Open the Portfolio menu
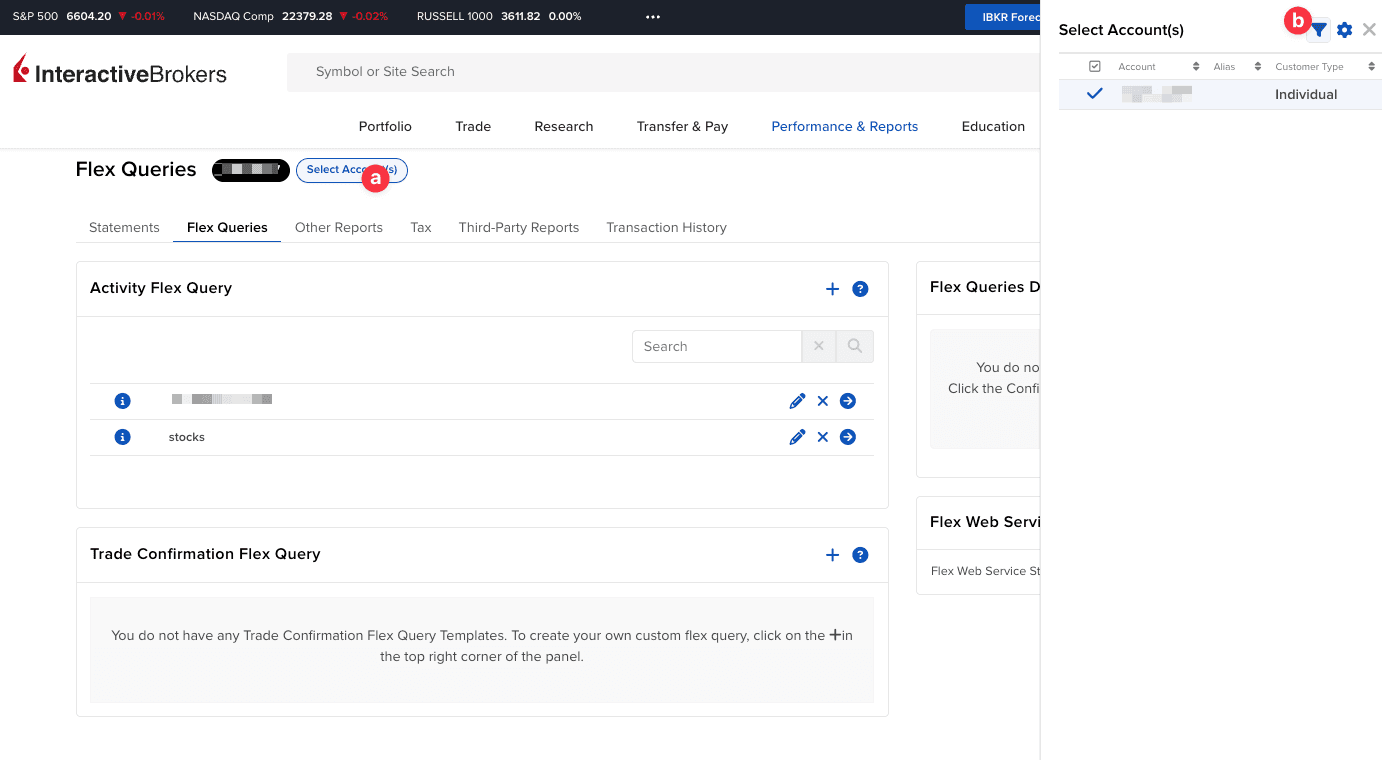Viewport: 1398px width, 760px height. 385,126
